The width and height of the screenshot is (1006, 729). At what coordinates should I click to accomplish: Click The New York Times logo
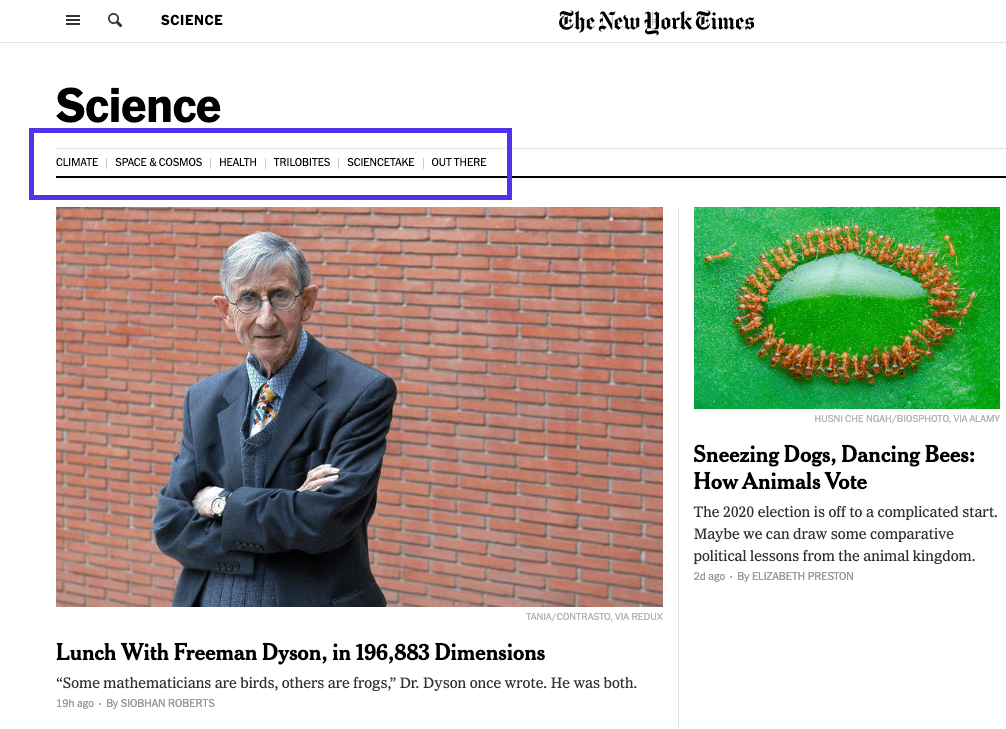pyautogui.click(x=656, y=20)
